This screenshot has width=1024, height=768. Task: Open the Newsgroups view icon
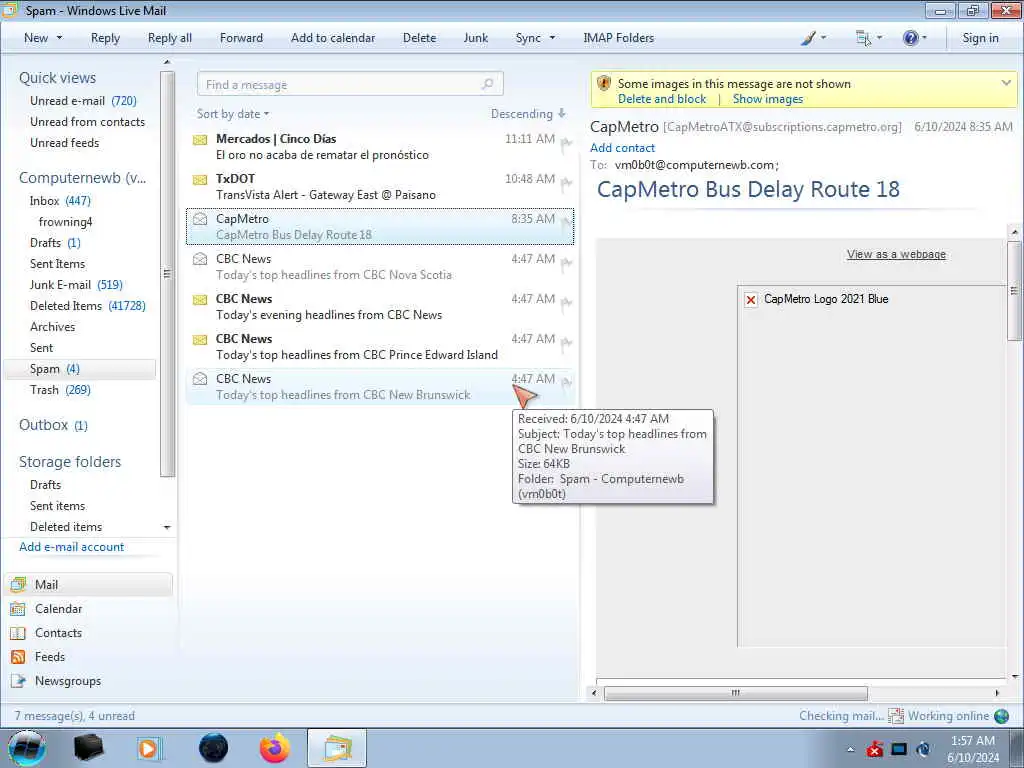tap(18, 681)
